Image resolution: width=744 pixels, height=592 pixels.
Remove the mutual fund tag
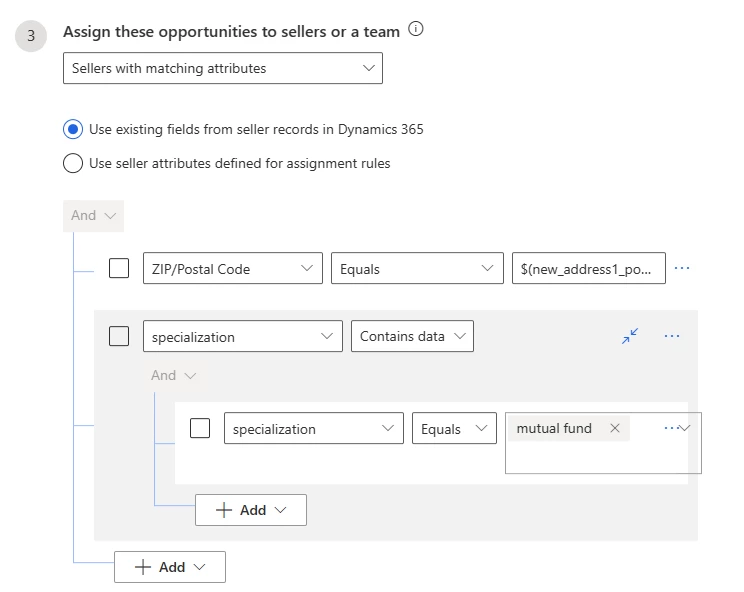[615, 428]
